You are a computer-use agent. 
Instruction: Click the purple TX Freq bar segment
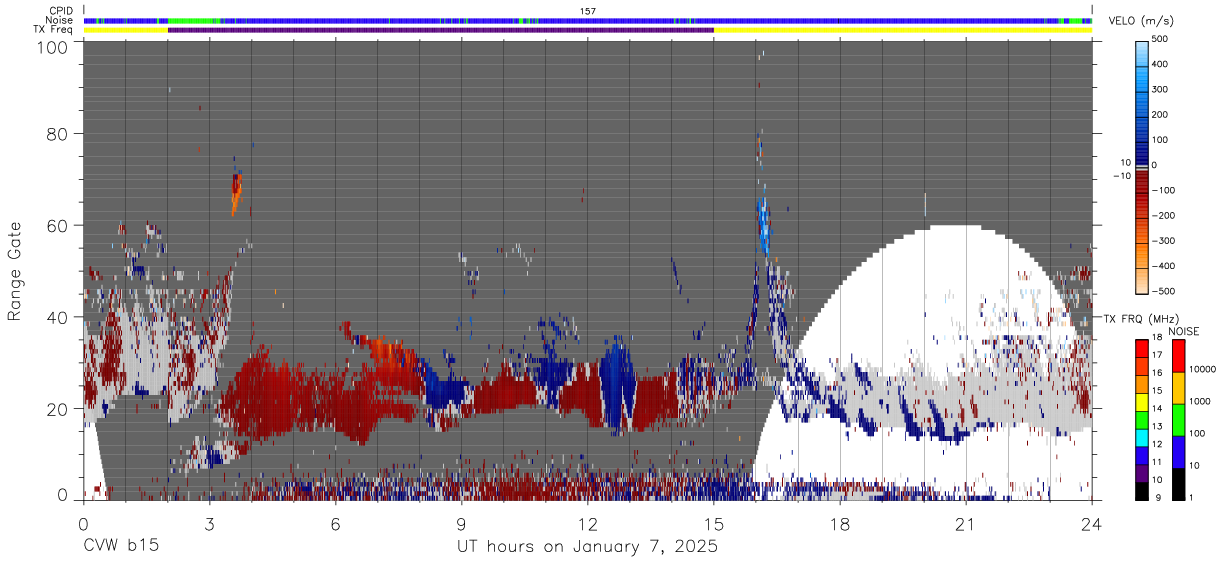tap(441, 30)
